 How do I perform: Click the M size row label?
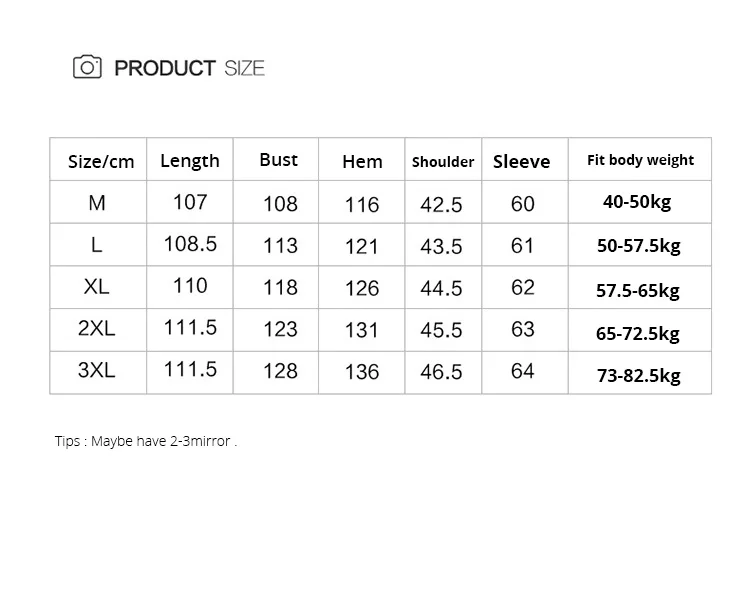tap(97, 203)
